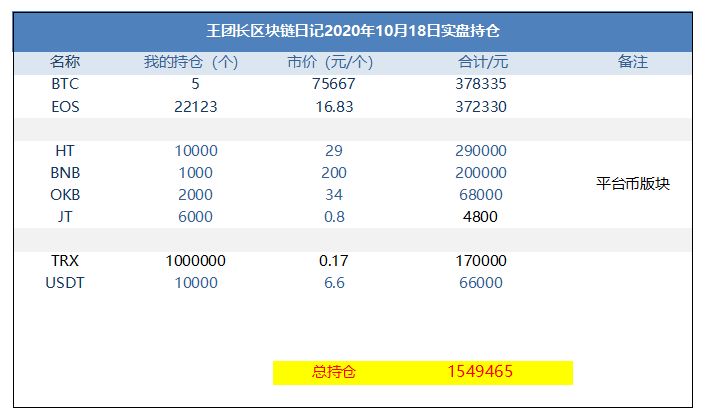Select BNB holding value 1000
This screenshot has height=420, width=710.
coord(196,173)
